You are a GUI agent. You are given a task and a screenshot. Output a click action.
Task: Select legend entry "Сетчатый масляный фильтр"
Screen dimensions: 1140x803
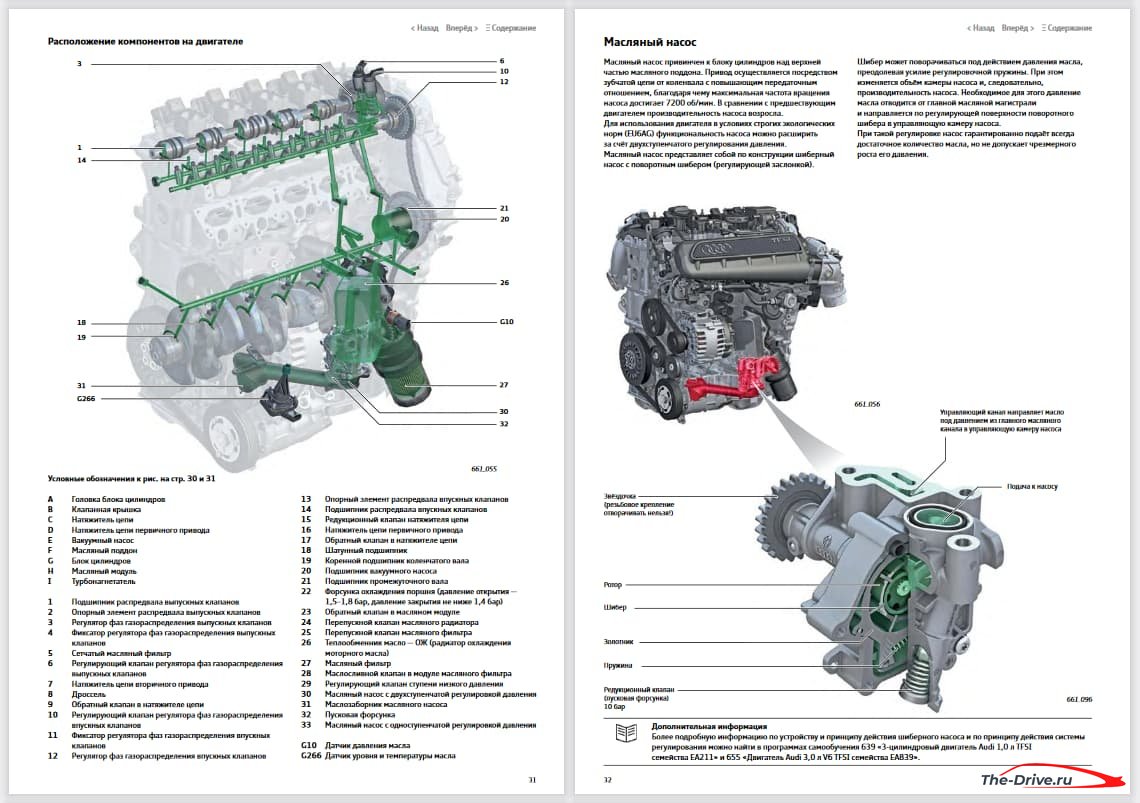click(x=121, y=653)
